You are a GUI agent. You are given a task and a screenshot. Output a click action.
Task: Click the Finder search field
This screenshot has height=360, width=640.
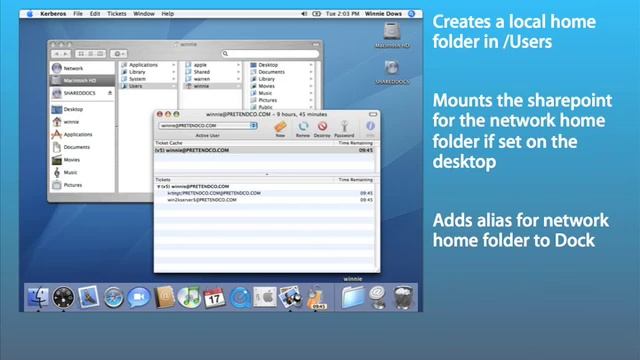[x=270, y=53]
